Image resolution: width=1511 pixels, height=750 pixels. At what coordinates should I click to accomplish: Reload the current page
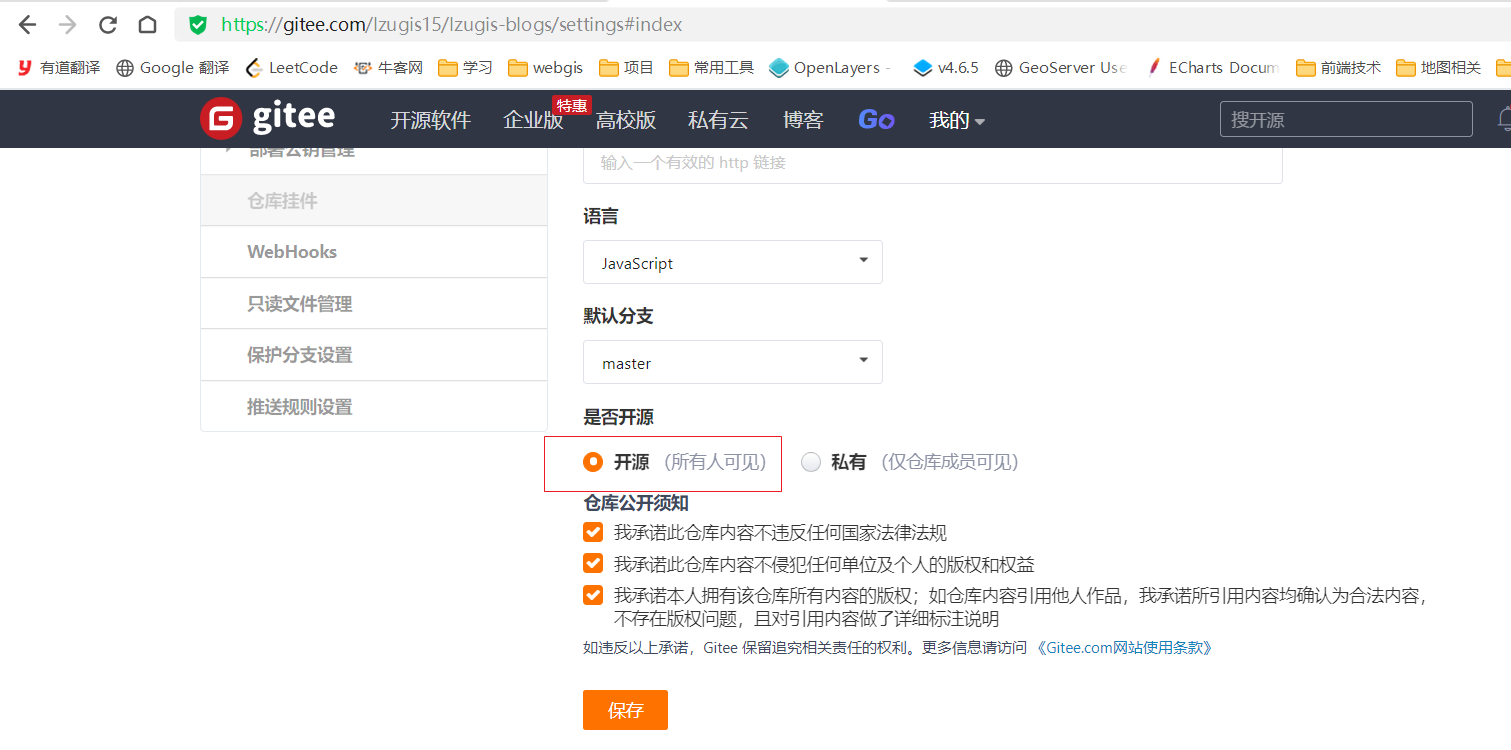point(107,24)
